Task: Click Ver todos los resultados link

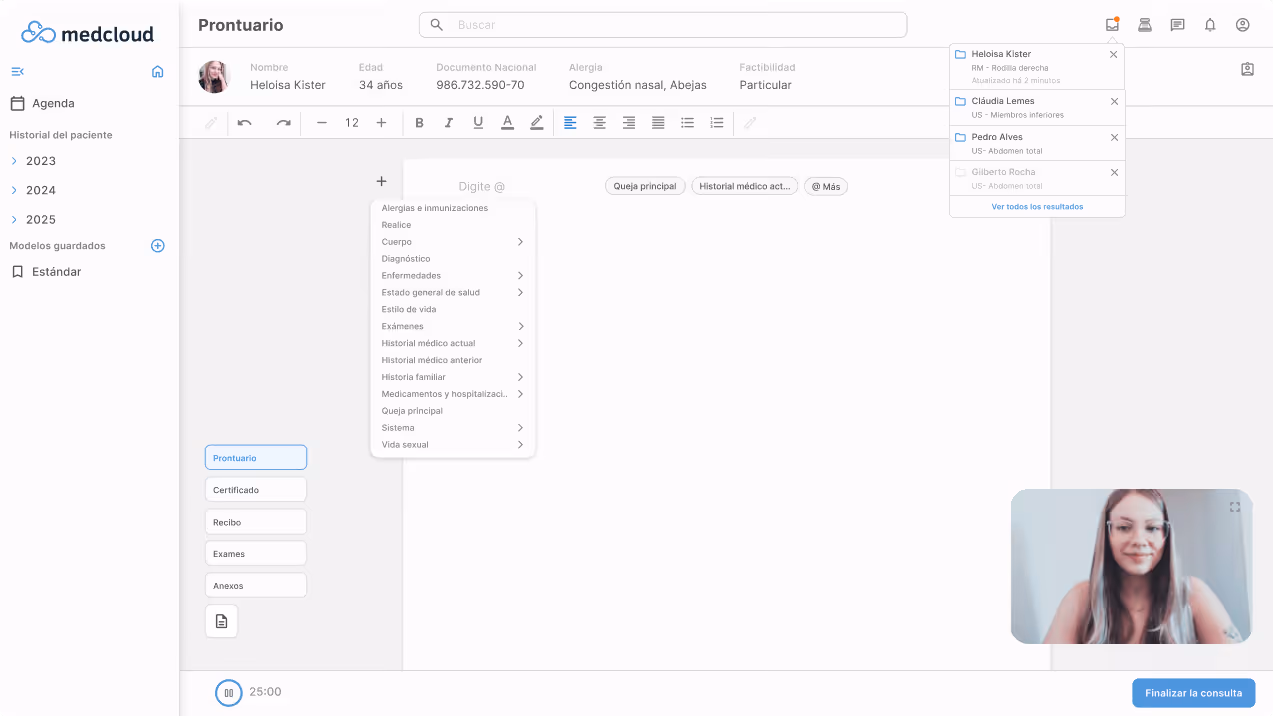Action: (x=1037, y=207)
